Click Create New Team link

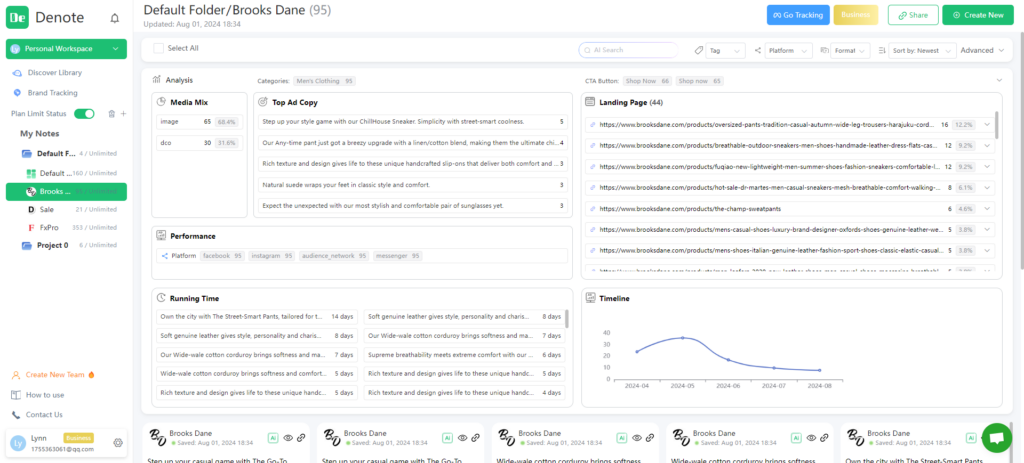(55, 375)
